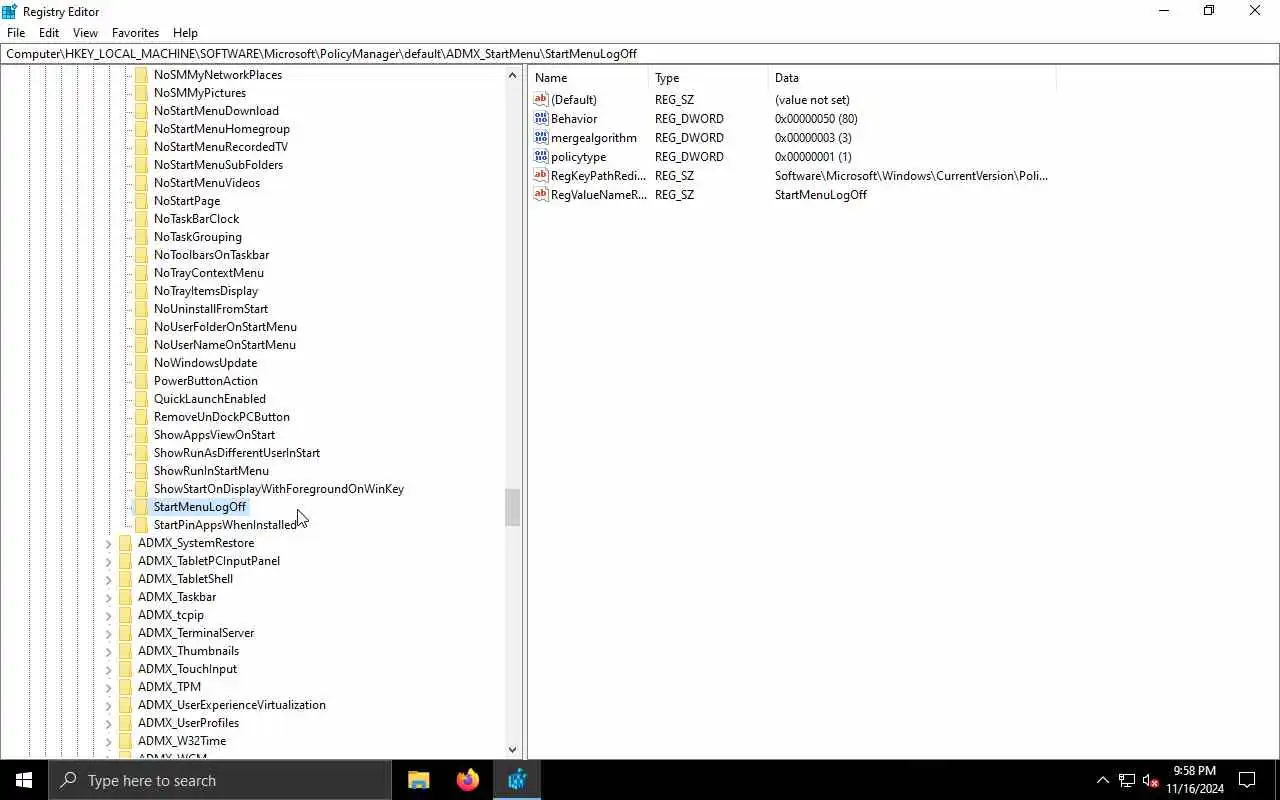Launch Firefox from the taskbar
This screenshot has height=800, width=1280.
467,780
